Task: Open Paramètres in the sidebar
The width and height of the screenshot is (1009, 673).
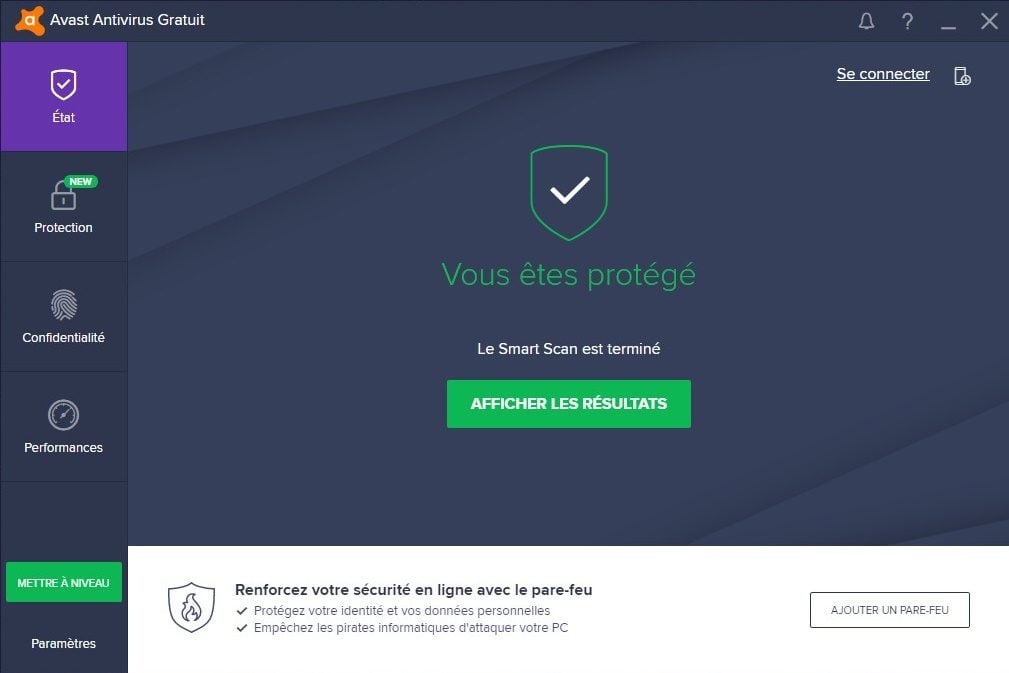Action: click(x=64, y=643)
